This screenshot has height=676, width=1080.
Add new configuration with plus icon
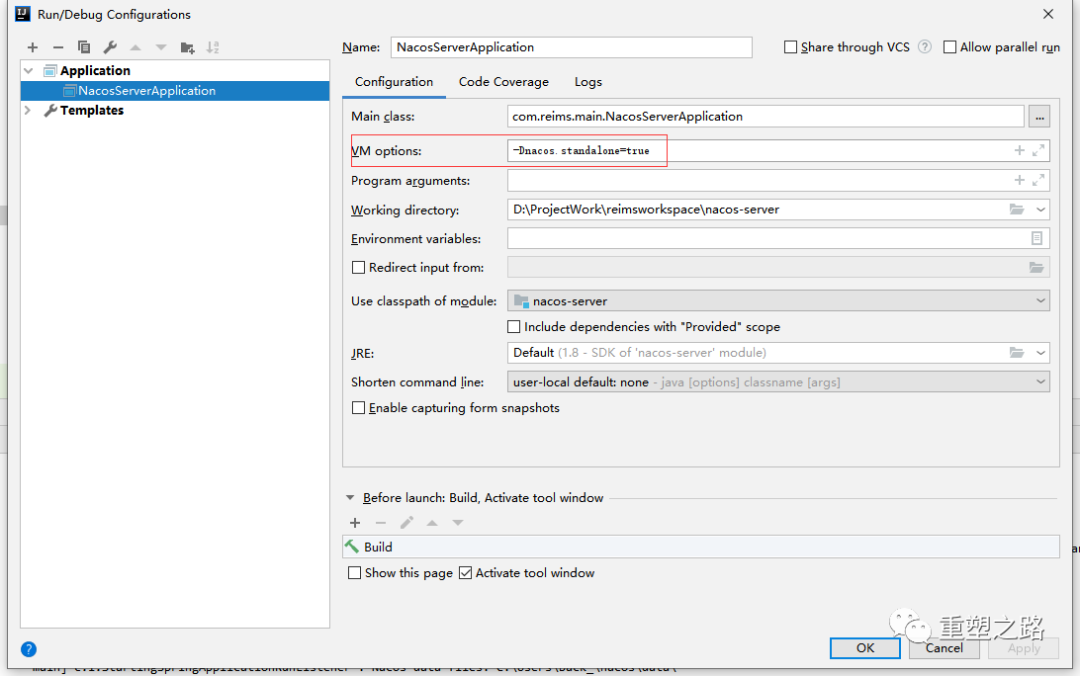pyautogui.click(x=32, y=48)
